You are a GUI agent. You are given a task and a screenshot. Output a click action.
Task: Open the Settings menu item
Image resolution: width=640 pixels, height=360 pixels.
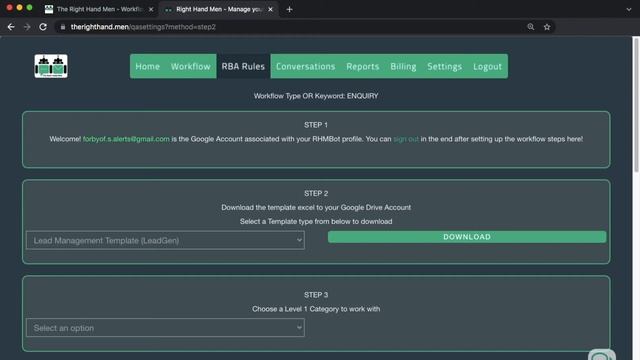444,66
